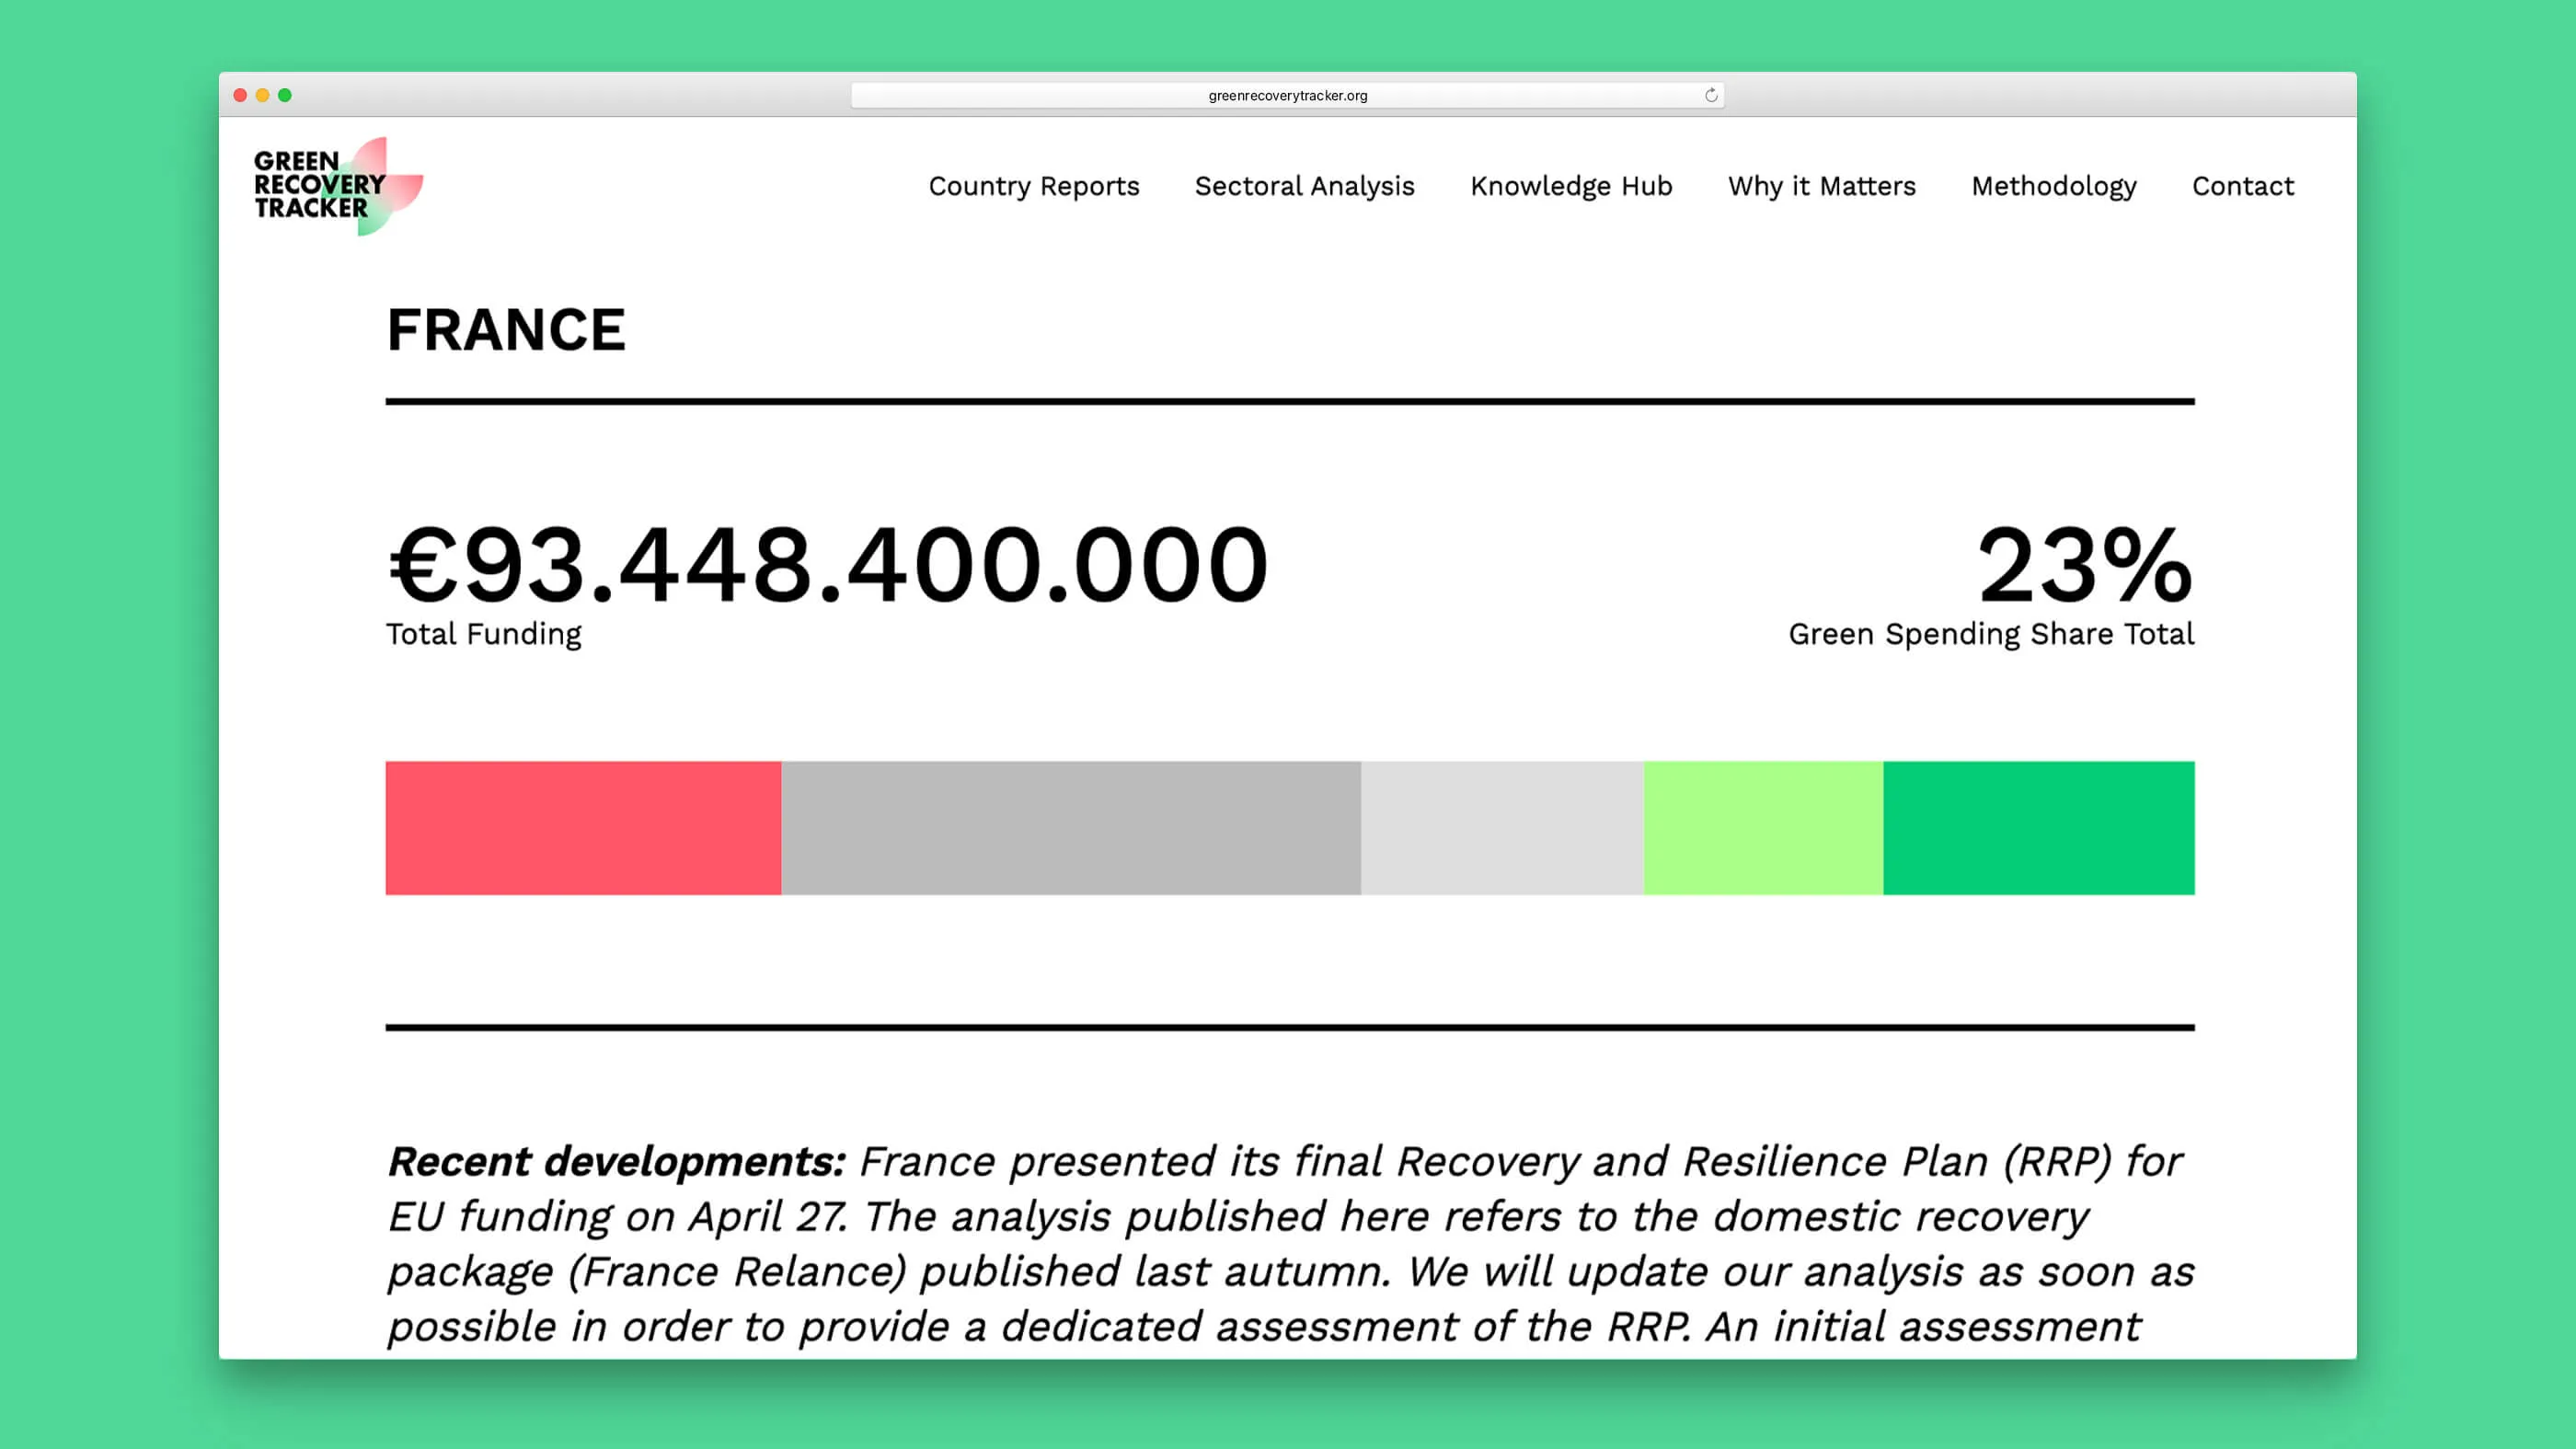The image size is (2576, 1449).
Task: Go to Sectoral Analysis
Action: point(1304,186)
